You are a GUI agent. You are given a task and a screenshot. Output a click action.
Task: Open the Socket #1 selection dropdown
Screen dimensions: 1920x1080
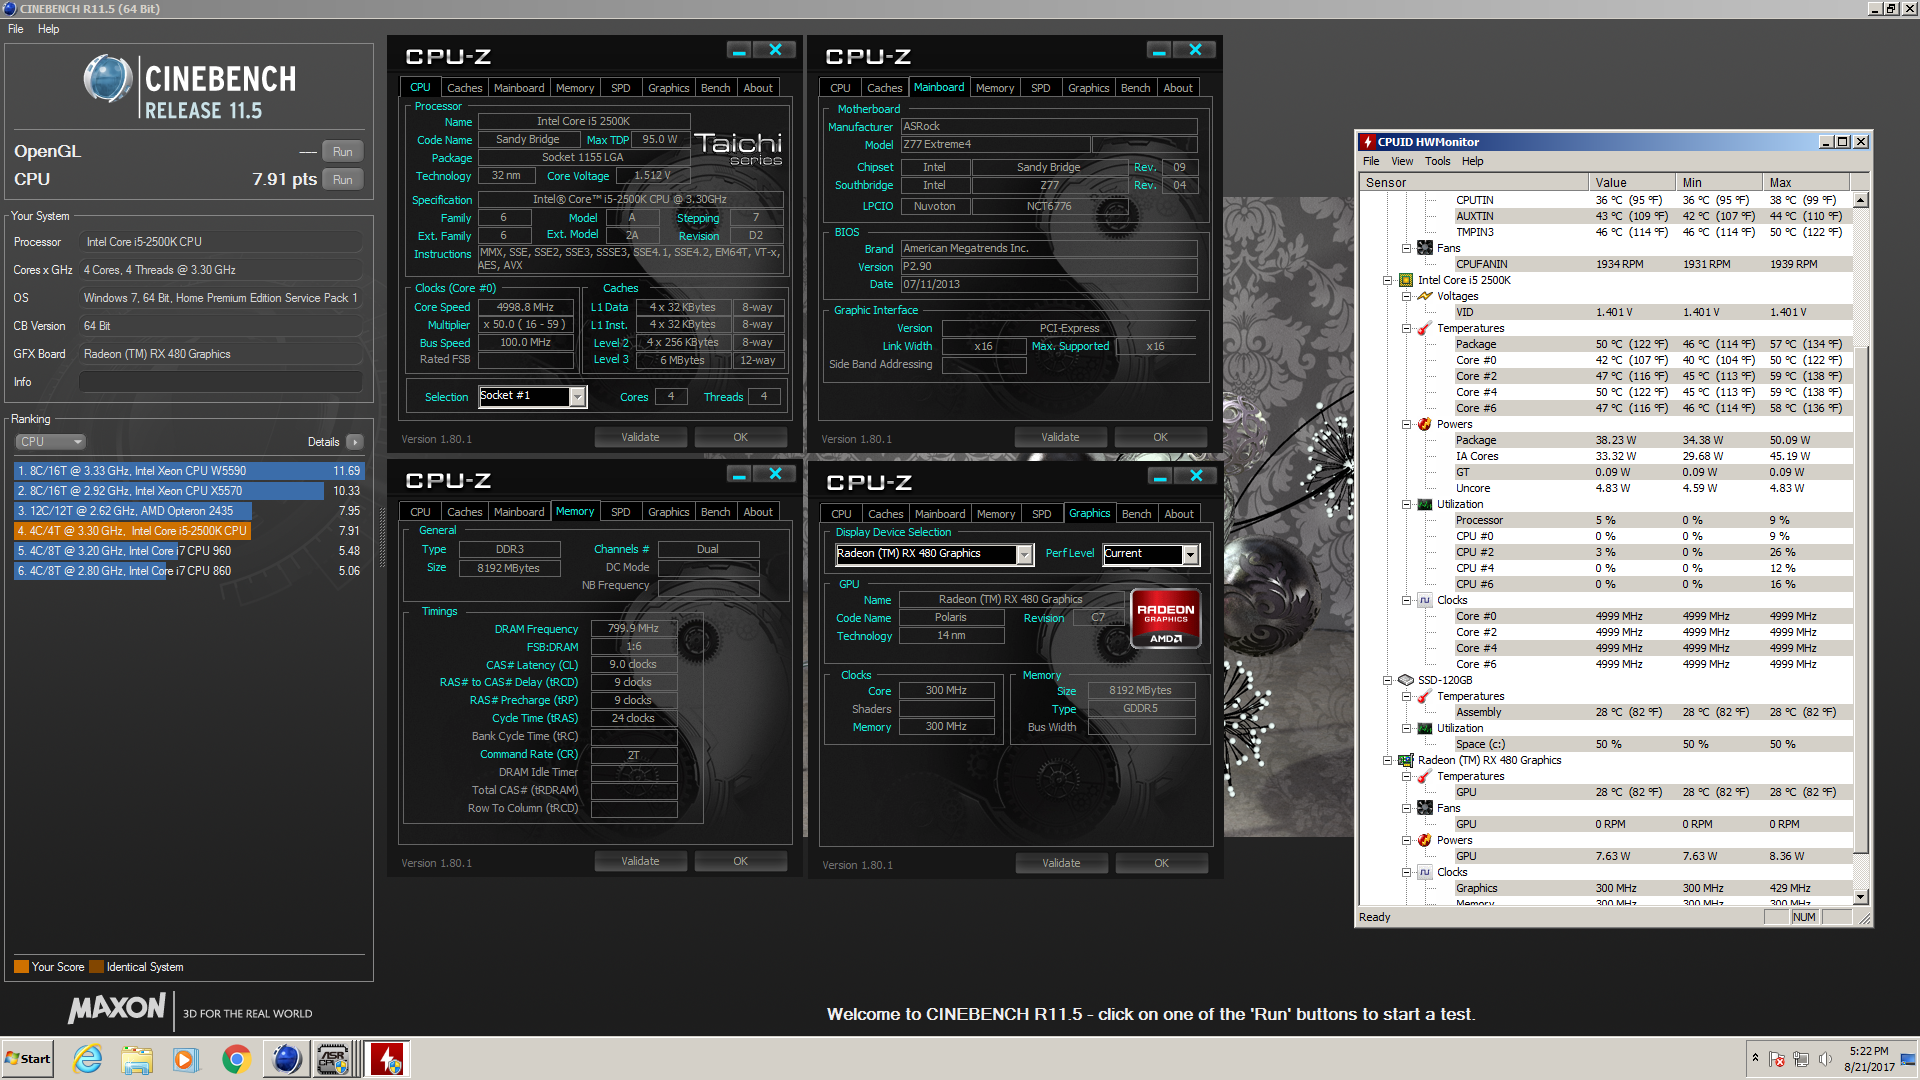(x=577, y=397)
